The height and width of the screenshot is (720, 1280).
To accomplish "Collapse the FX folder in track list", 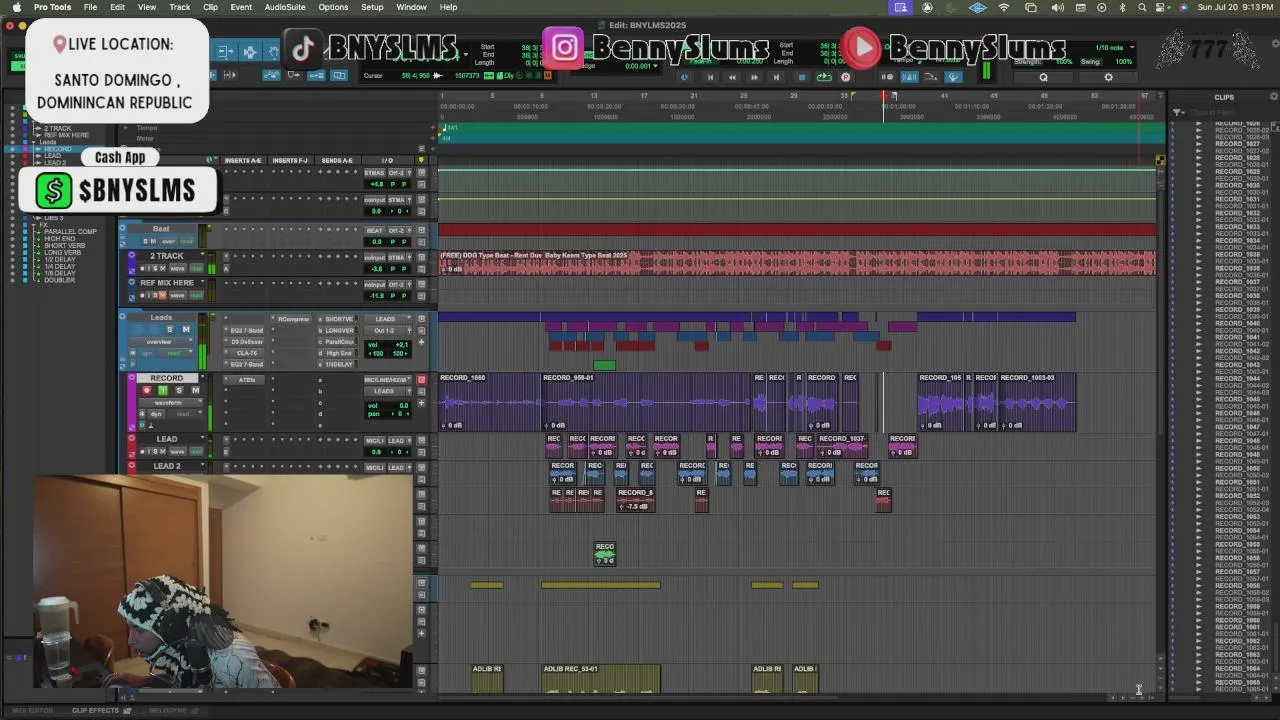I will click(x=33, y=225).
